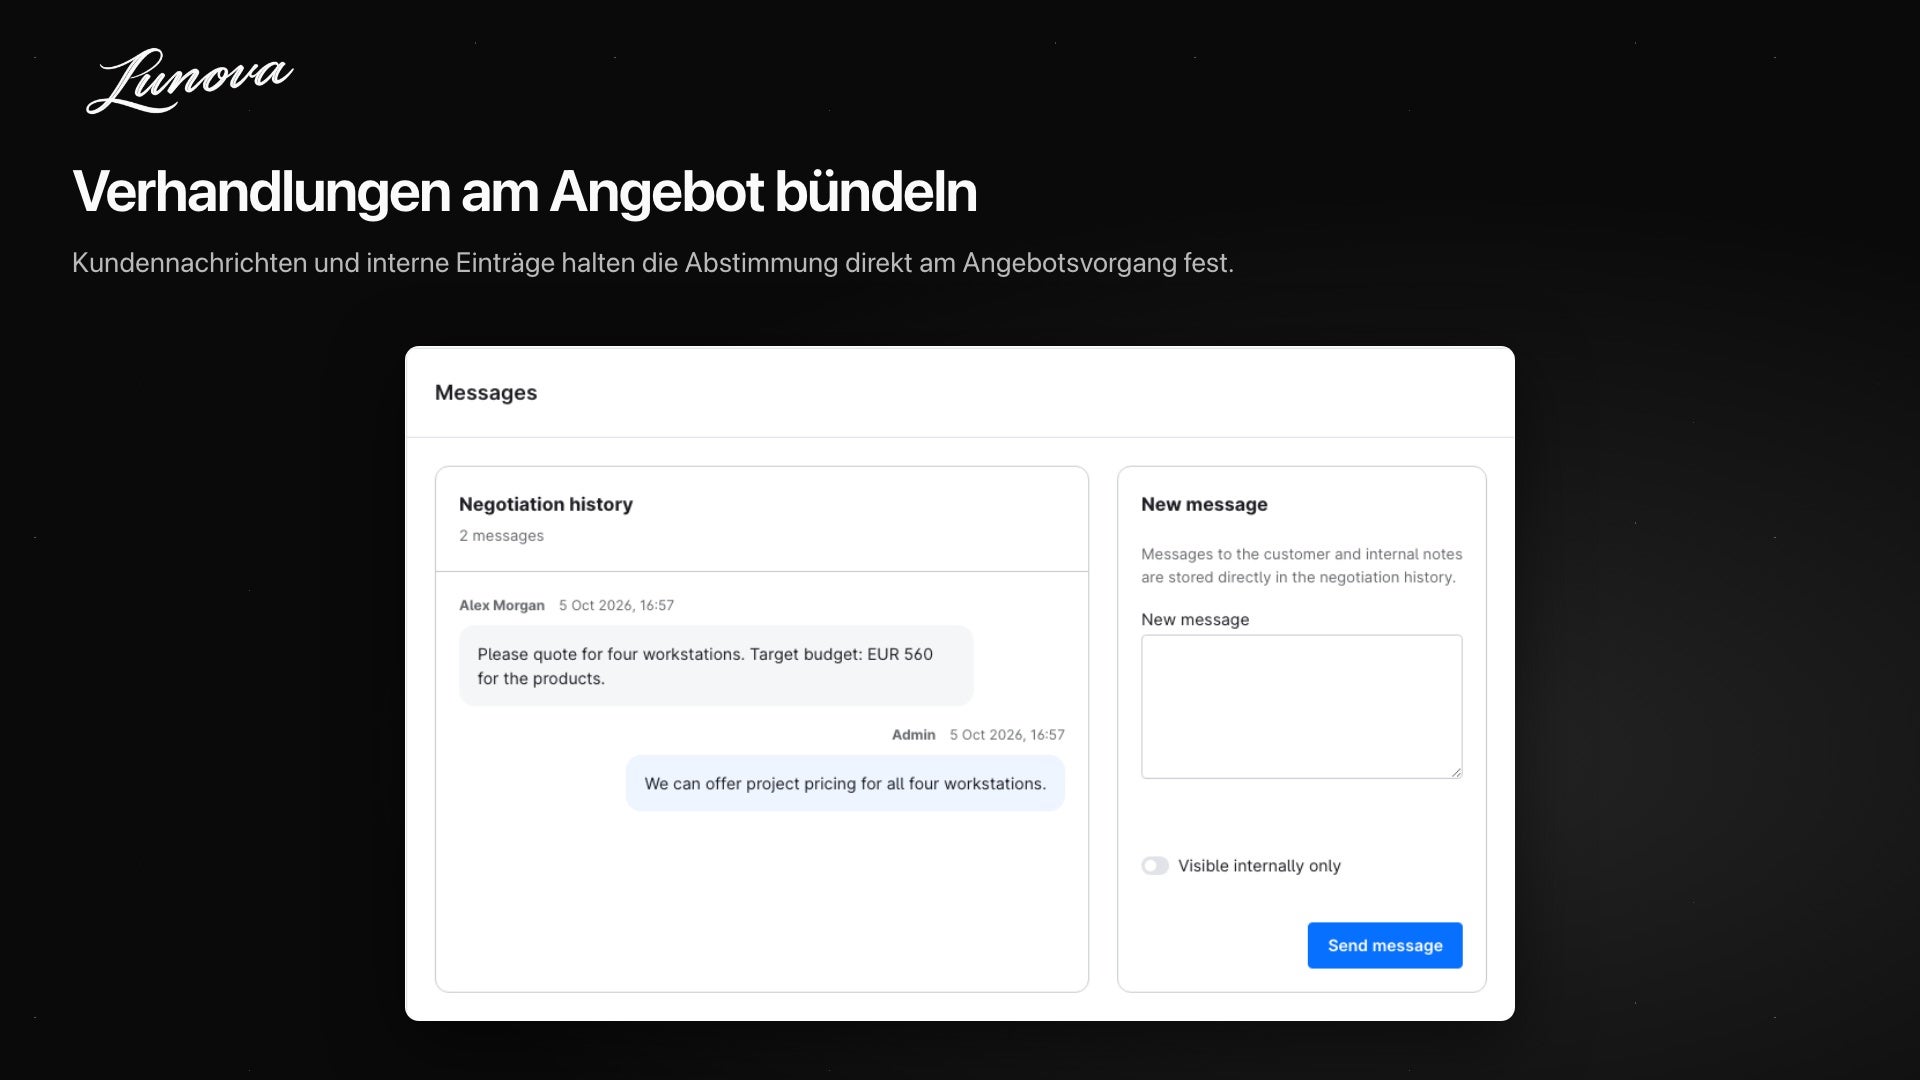Click the Admin sender name
This screenshot has width=1920, height=1080.
point(913,735)
